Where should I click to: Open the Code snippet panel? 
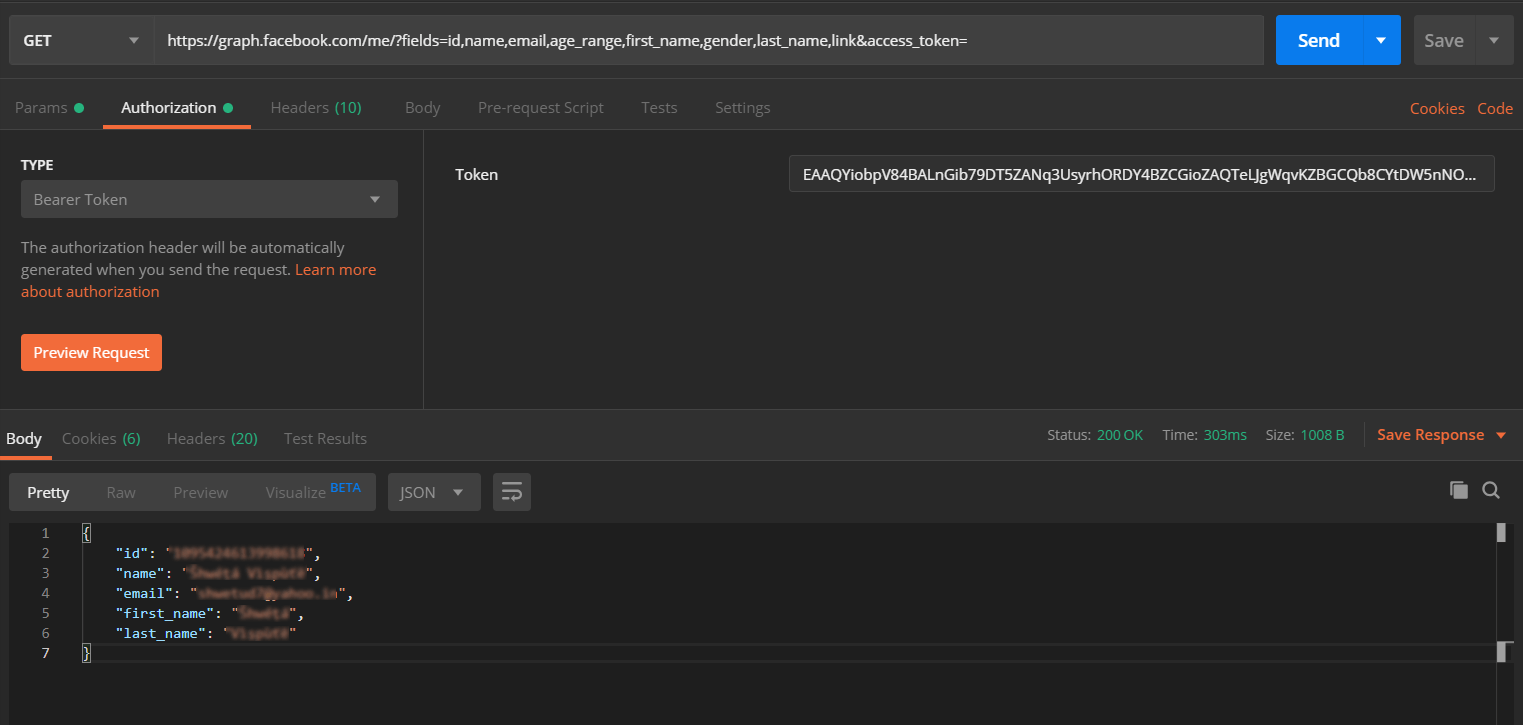click(x=1495, y=107)
